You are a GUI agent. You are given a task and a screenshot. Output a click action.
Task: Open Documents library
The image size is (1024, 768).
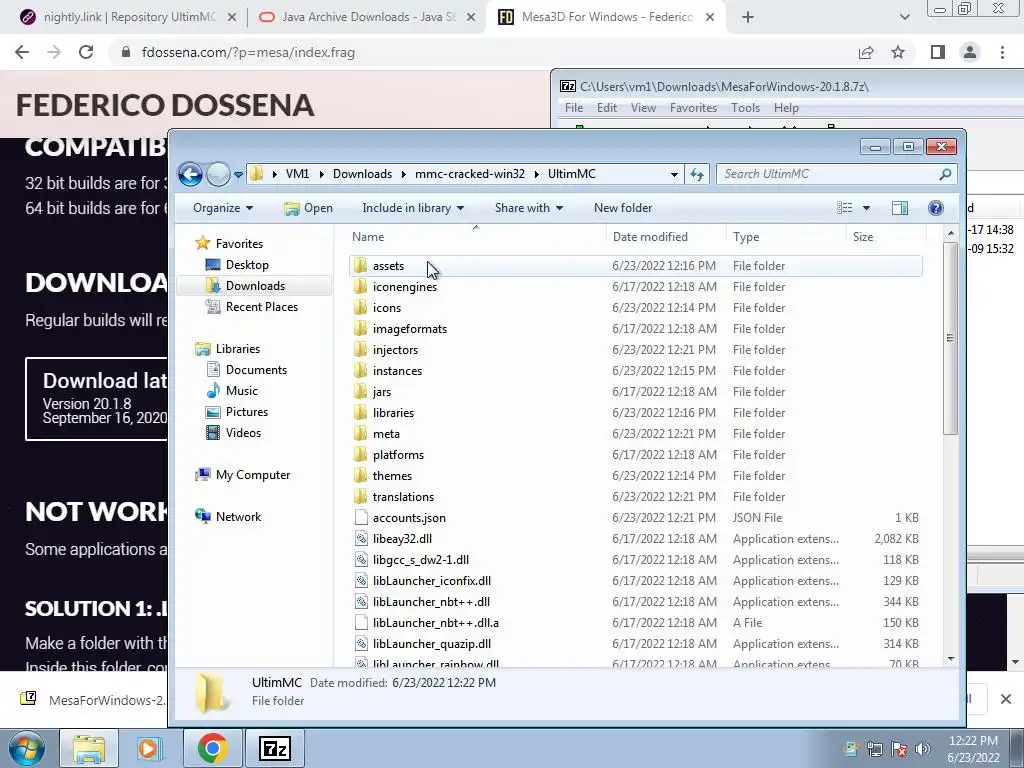[x=256, y=370]
